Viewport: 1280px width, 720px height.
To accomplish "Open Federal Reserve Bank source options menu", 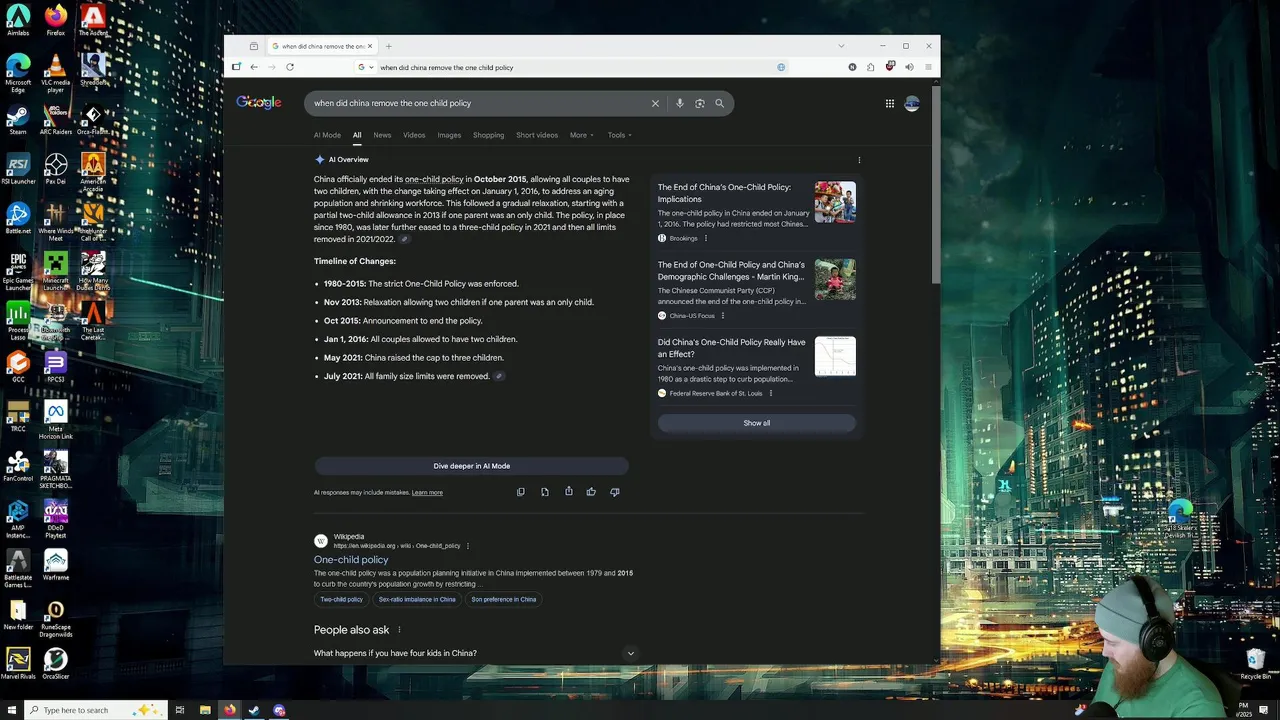I will (770, 393).
